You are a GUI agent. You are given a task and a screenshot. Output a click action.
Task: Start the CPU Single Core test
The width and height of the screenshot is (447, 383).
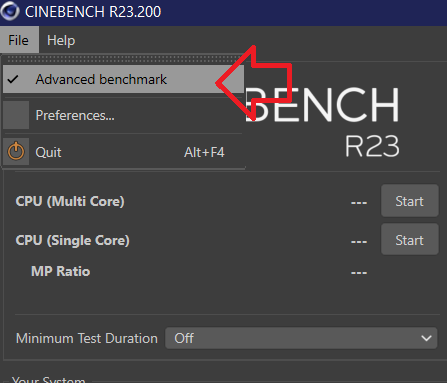(x=410, y=240)
